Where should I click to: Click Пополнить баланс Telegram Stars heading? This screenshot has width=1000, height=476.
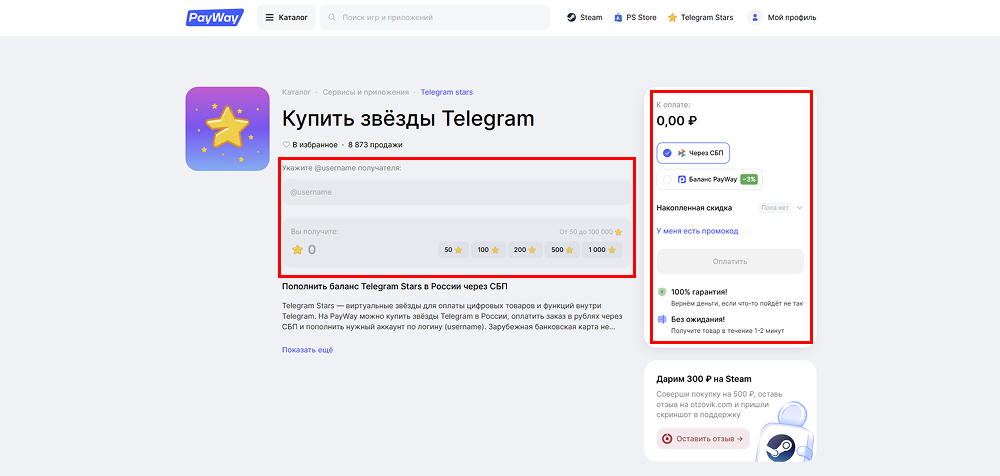click(x=395, y=286)
